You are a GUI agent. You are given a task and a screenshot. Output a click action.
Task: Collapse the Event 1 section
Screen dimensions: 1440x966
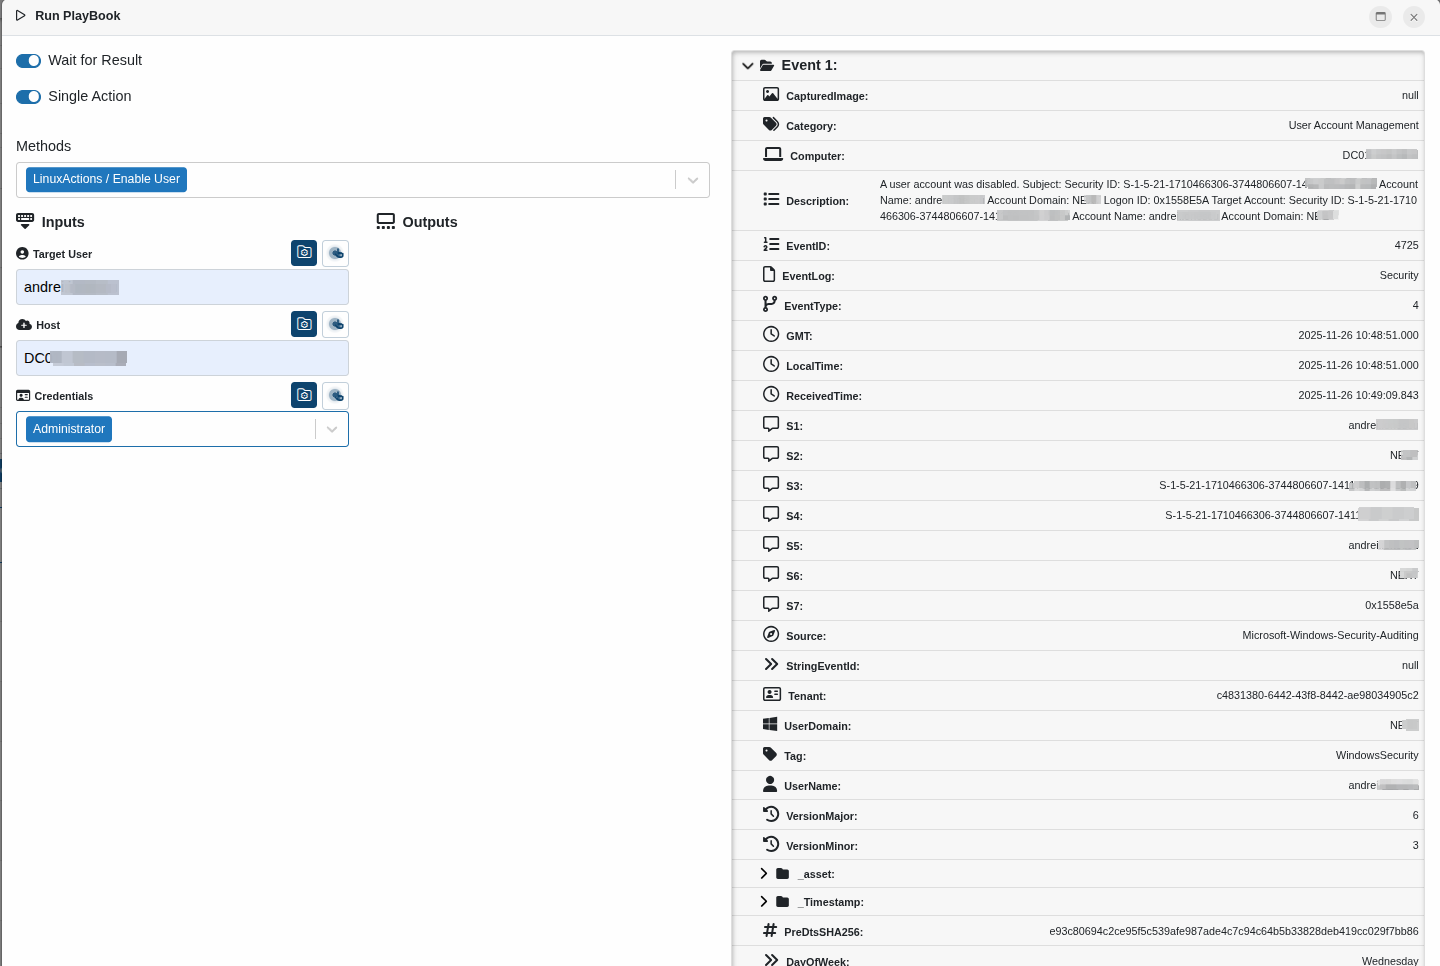point(747,66)
